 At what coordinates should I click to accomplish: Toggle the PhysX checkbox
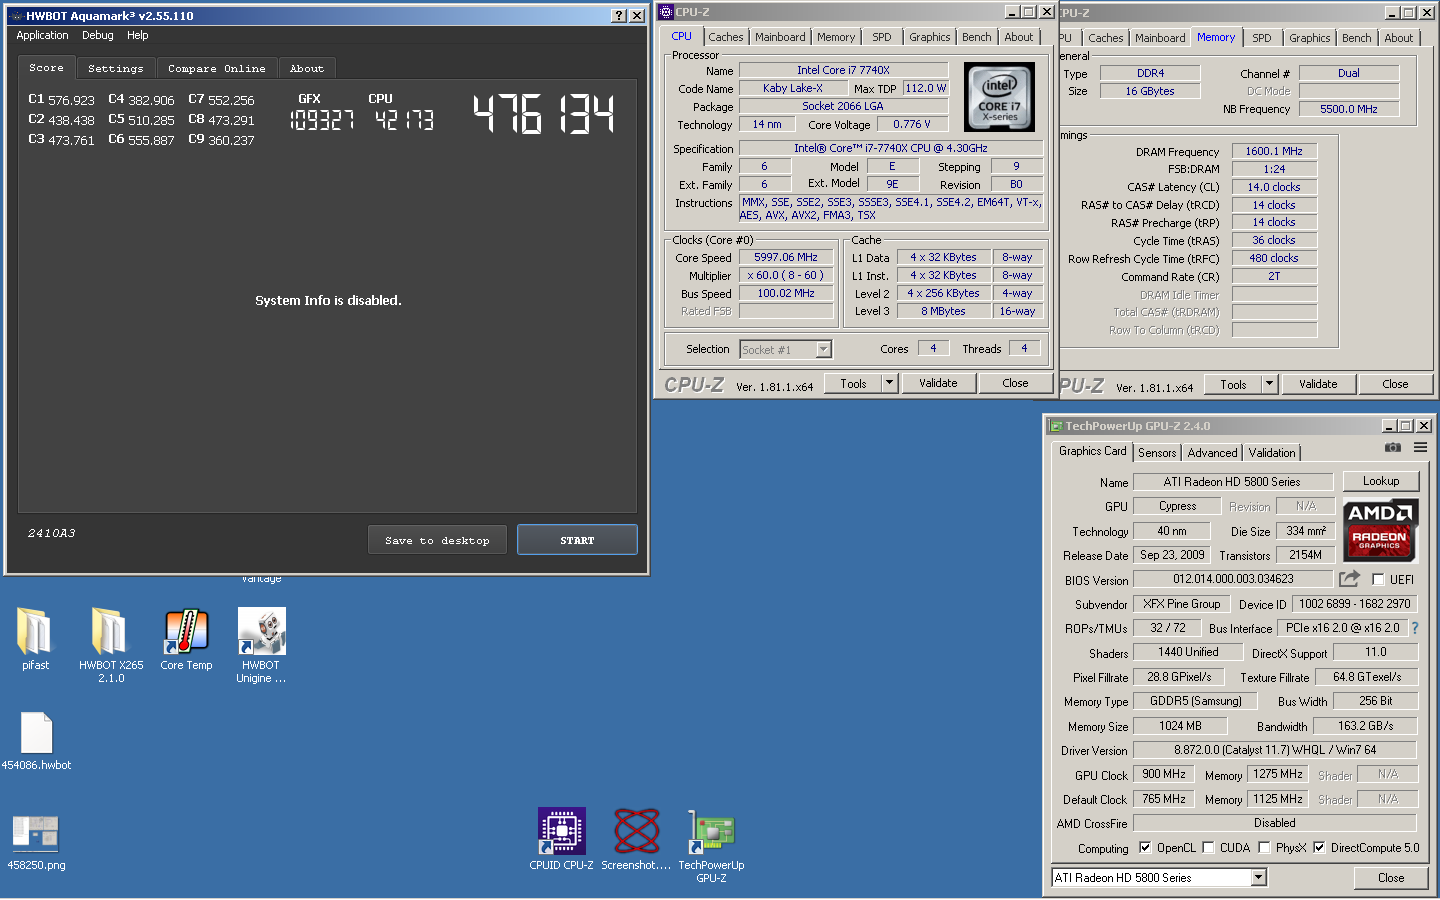pos(1264,847)
